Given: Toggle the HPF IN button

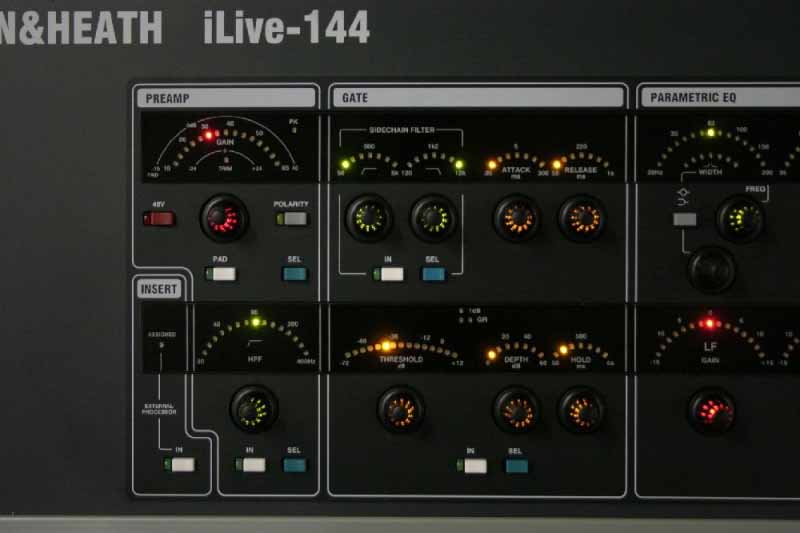Looking at the screenshot, I should [252, 464].
